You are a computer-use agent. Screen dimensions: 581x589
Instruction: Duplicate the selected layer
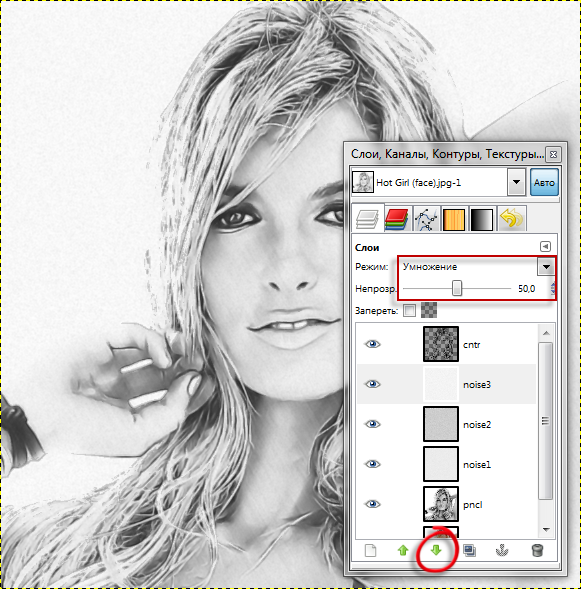click(469, 551)
